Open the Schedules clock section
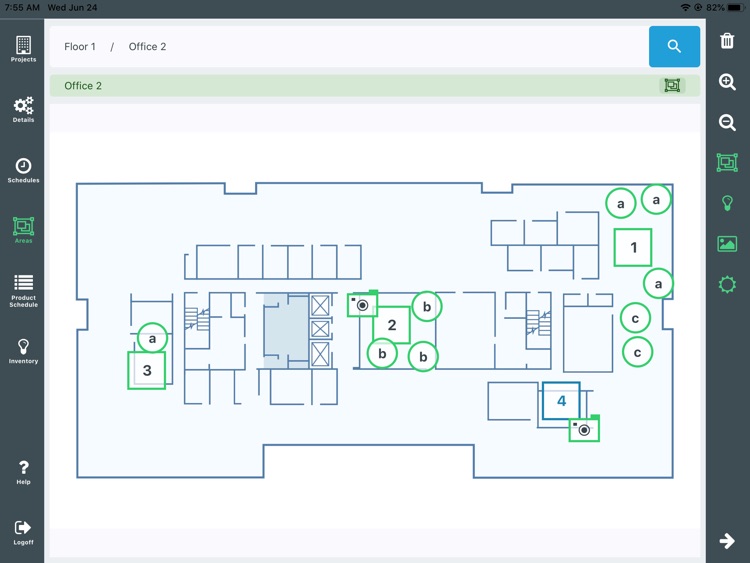This screenshot has width=750, height=563. click(23, 170)
